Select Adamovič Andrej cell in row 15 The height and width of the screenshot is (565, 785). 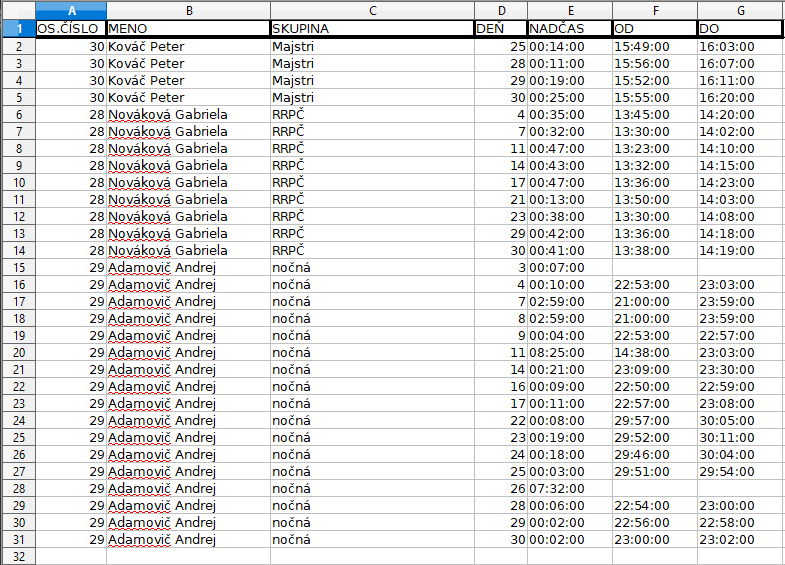189,268
